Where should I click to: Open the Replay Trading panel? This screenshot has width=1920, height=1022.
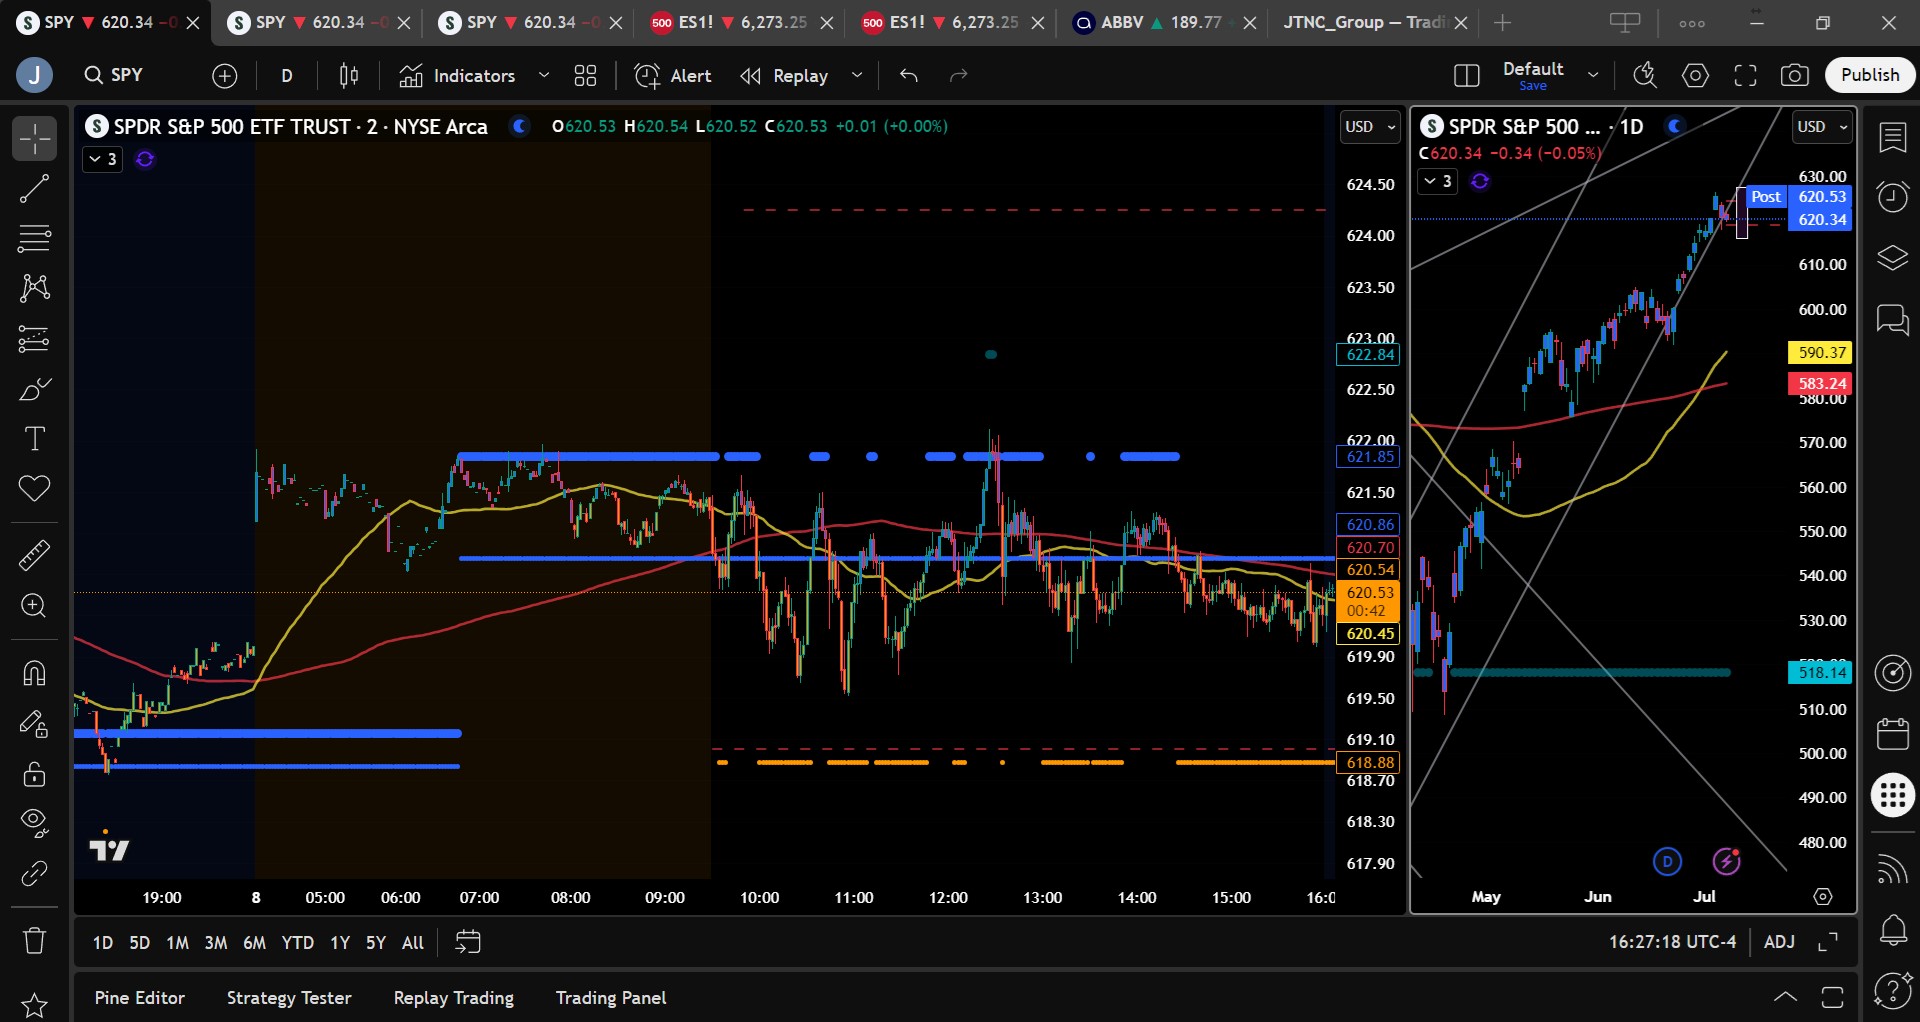[x=454, y=998]
